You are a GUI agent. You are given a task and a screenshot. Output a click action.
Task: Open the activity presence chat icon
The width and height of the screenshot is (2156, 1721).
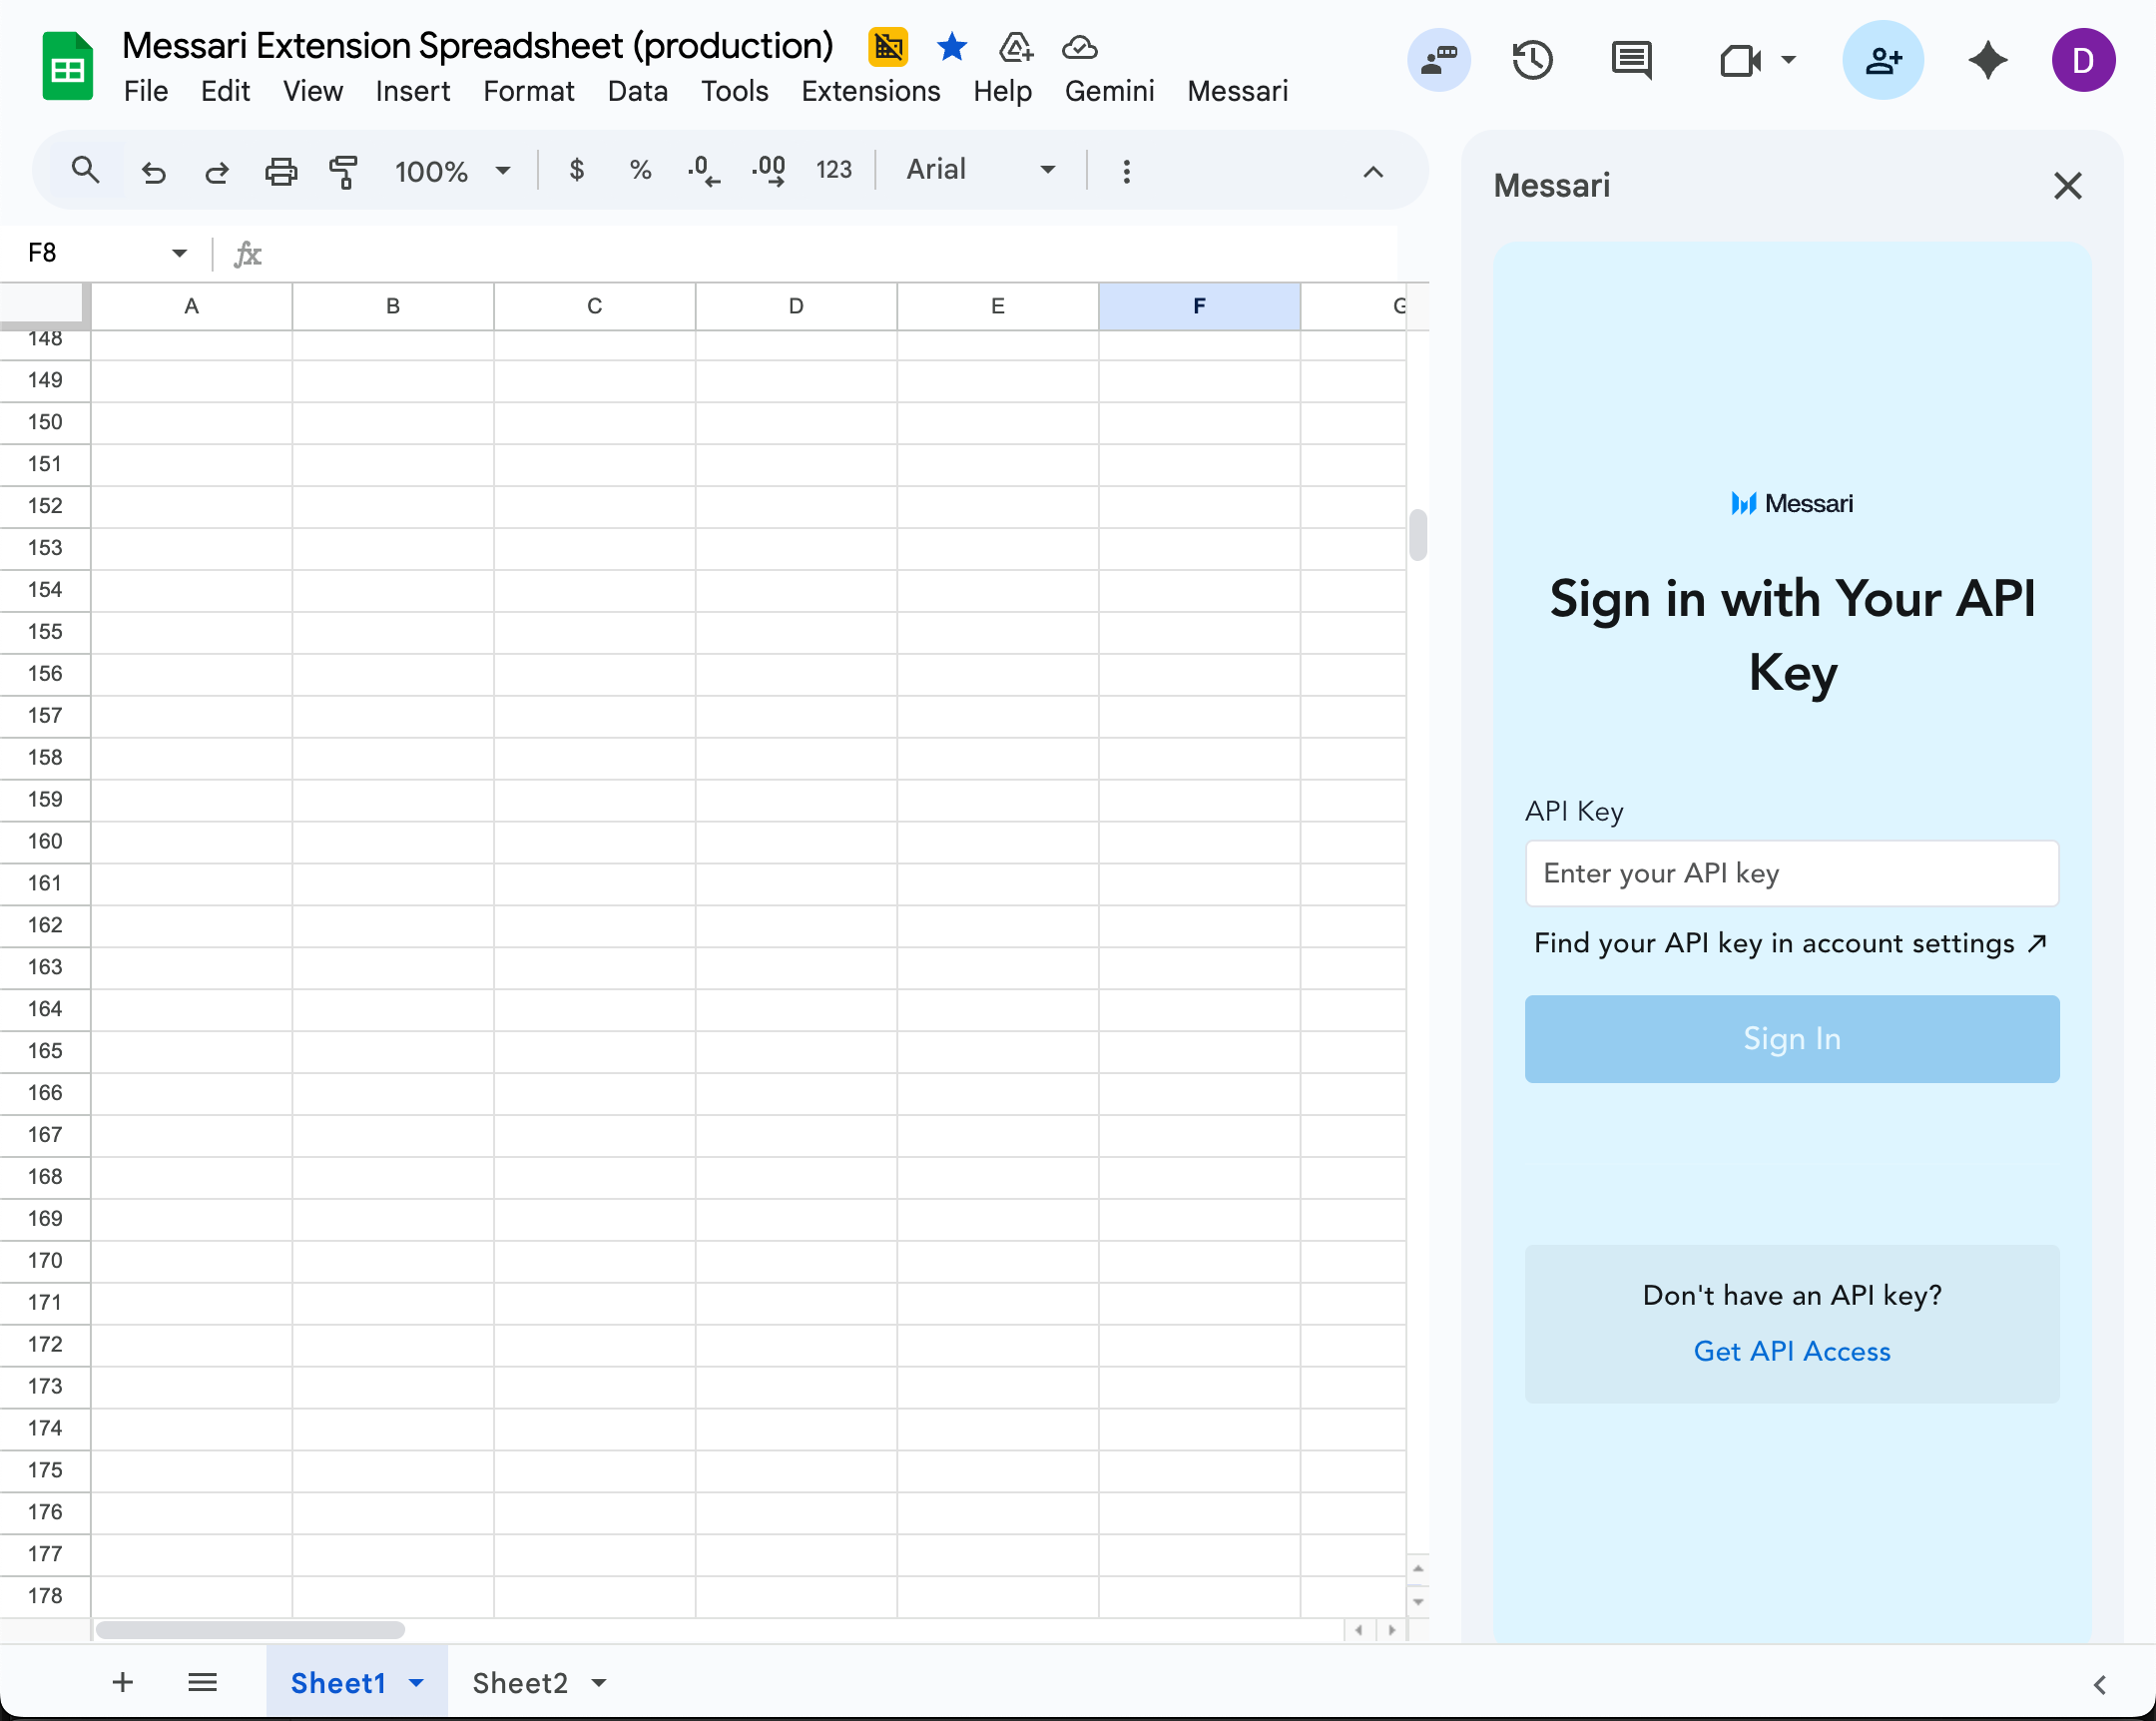tap(1438, 60)
